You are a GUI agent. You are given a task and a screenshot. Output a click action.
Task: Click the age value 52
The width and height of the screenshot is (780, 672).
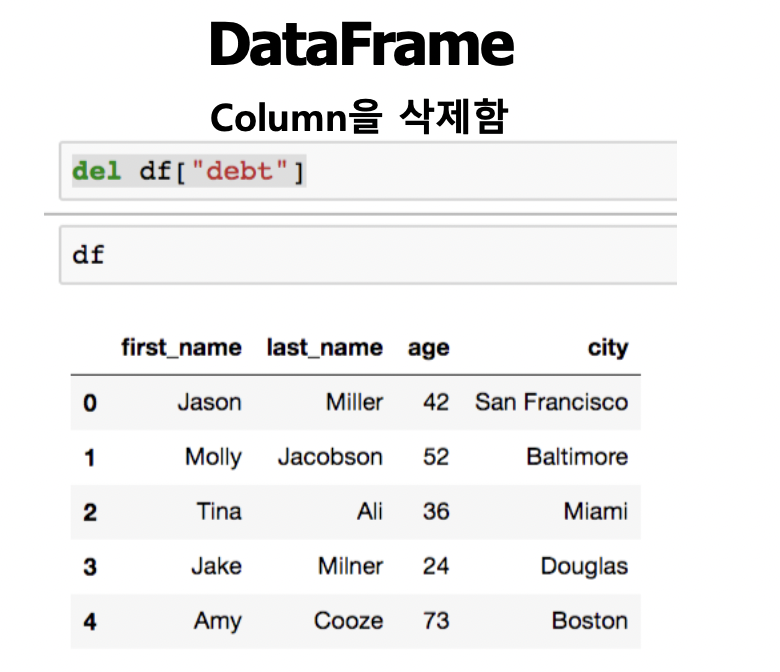(x=436, y=457)
